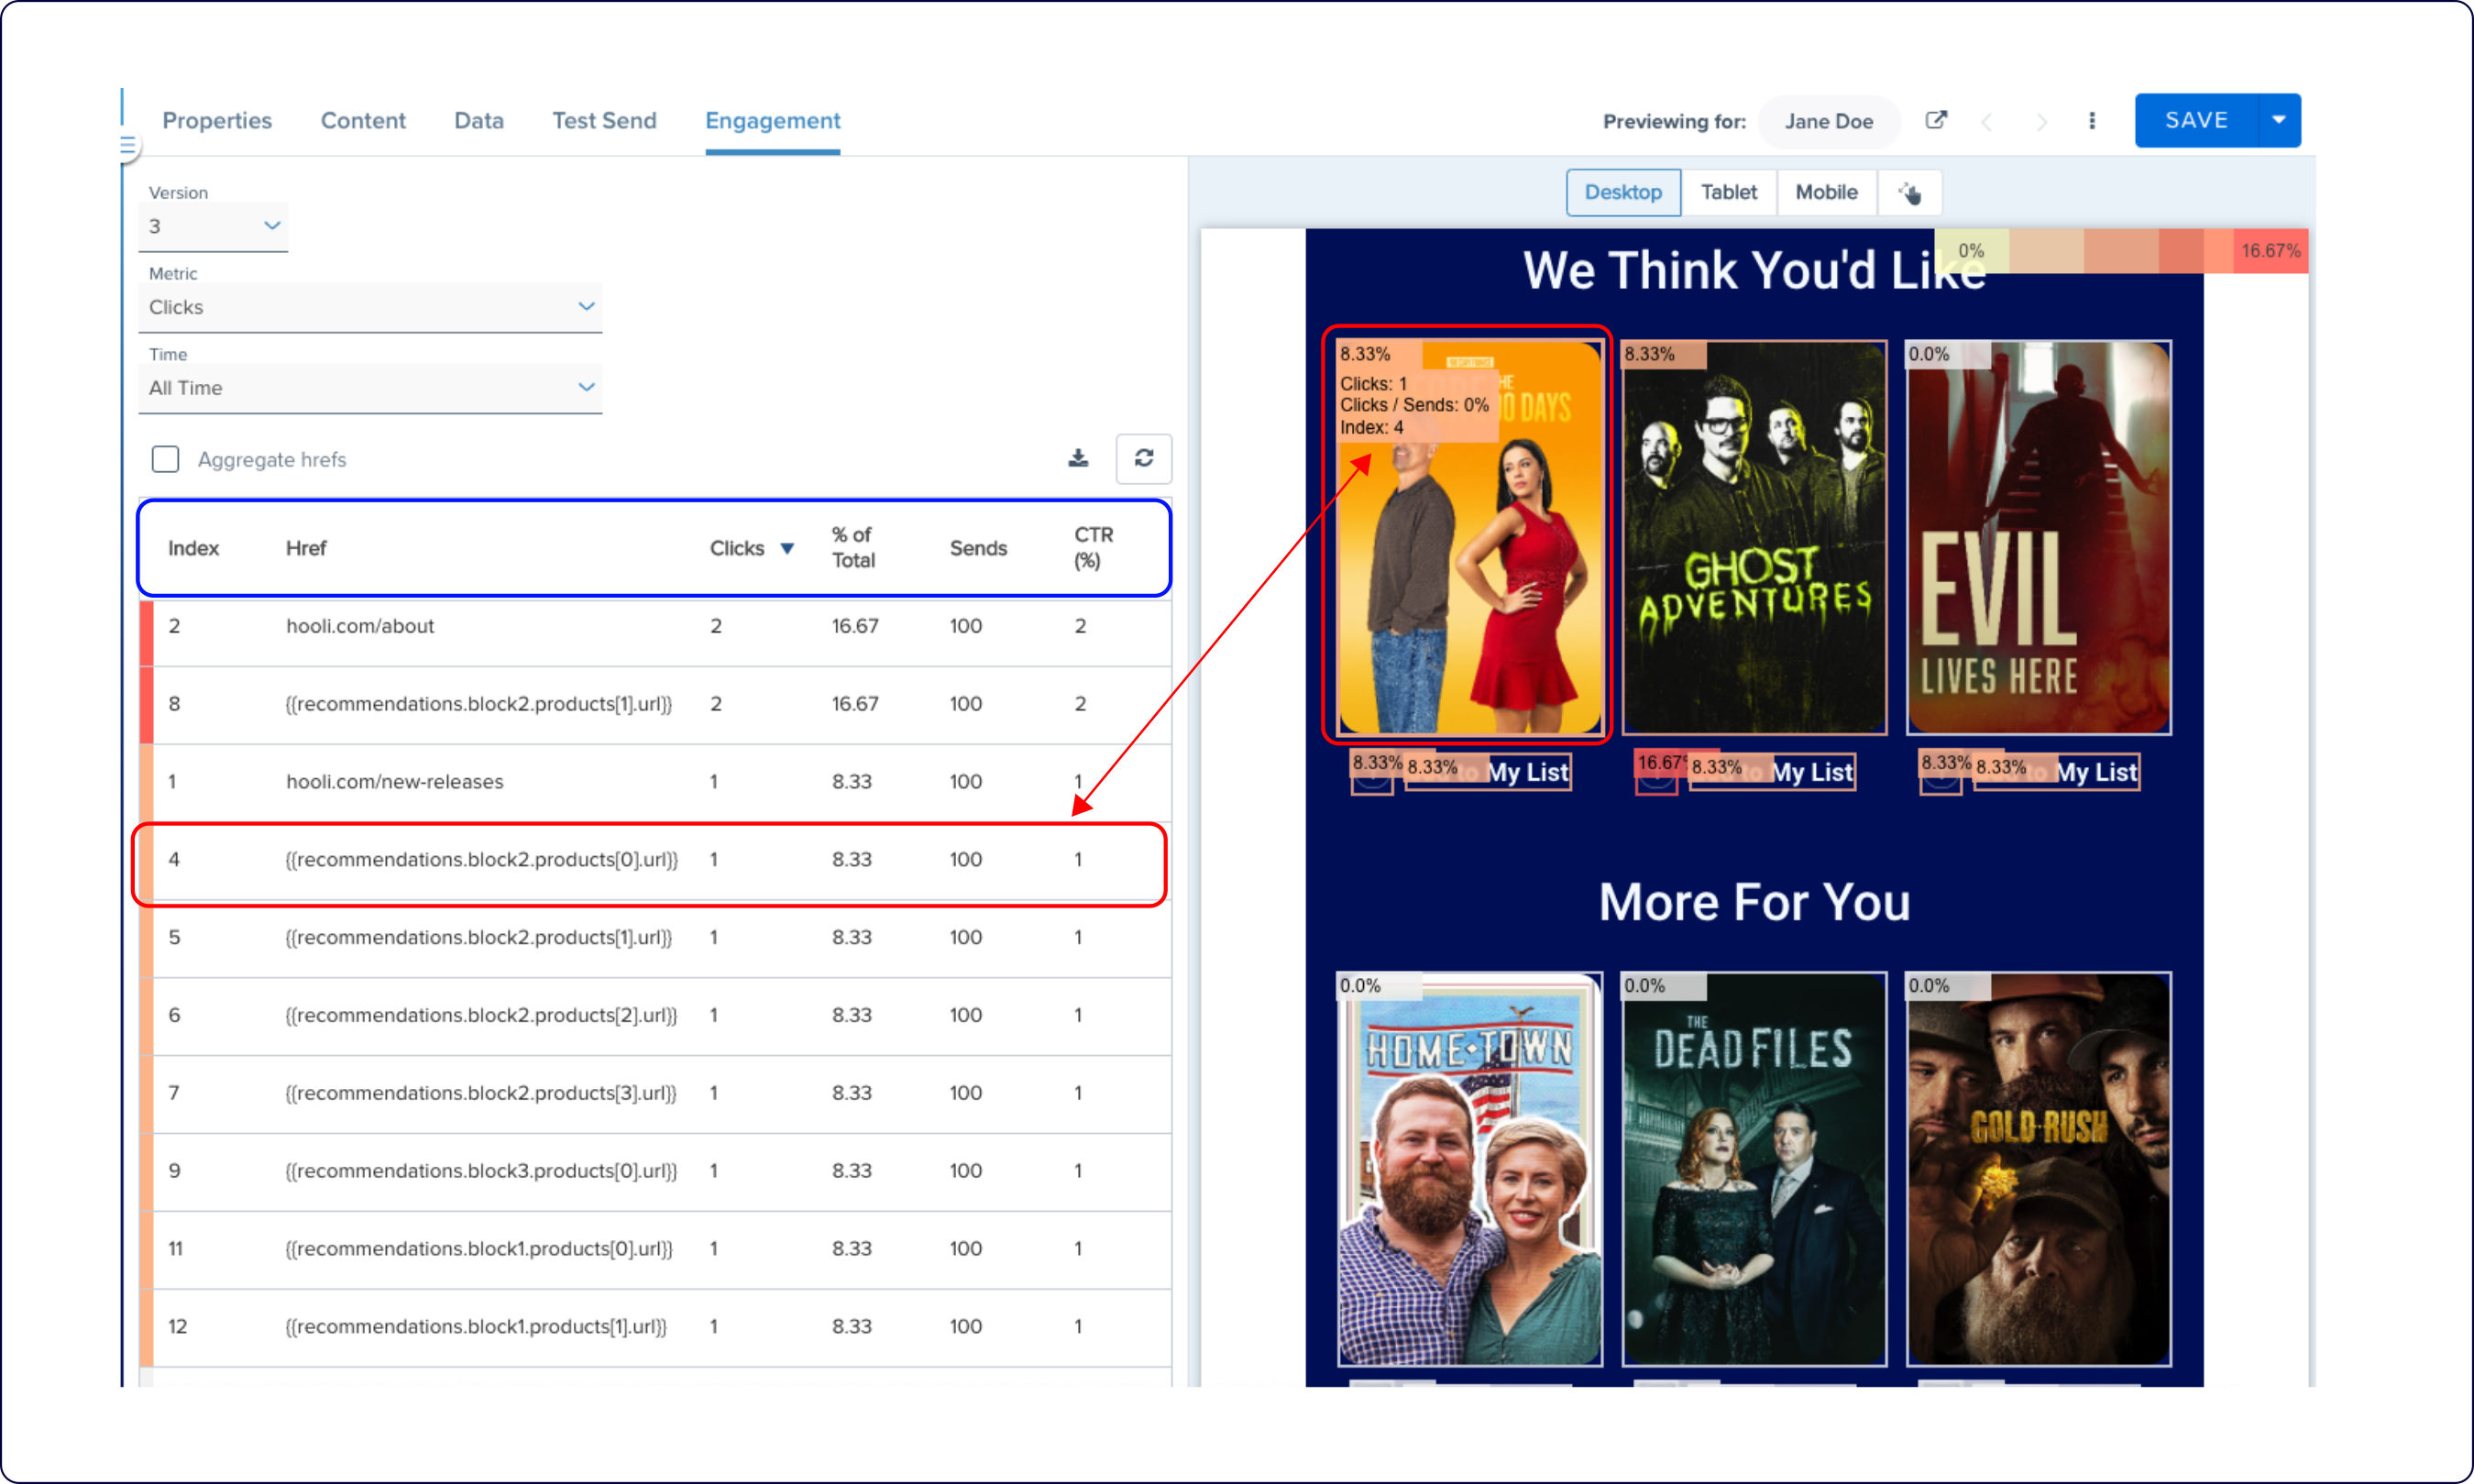Select the recommendations.block2.products[3].url row
The width and height of the screenshot is (2474, 1484).
pyautogui.click(x=655, y=1093)
